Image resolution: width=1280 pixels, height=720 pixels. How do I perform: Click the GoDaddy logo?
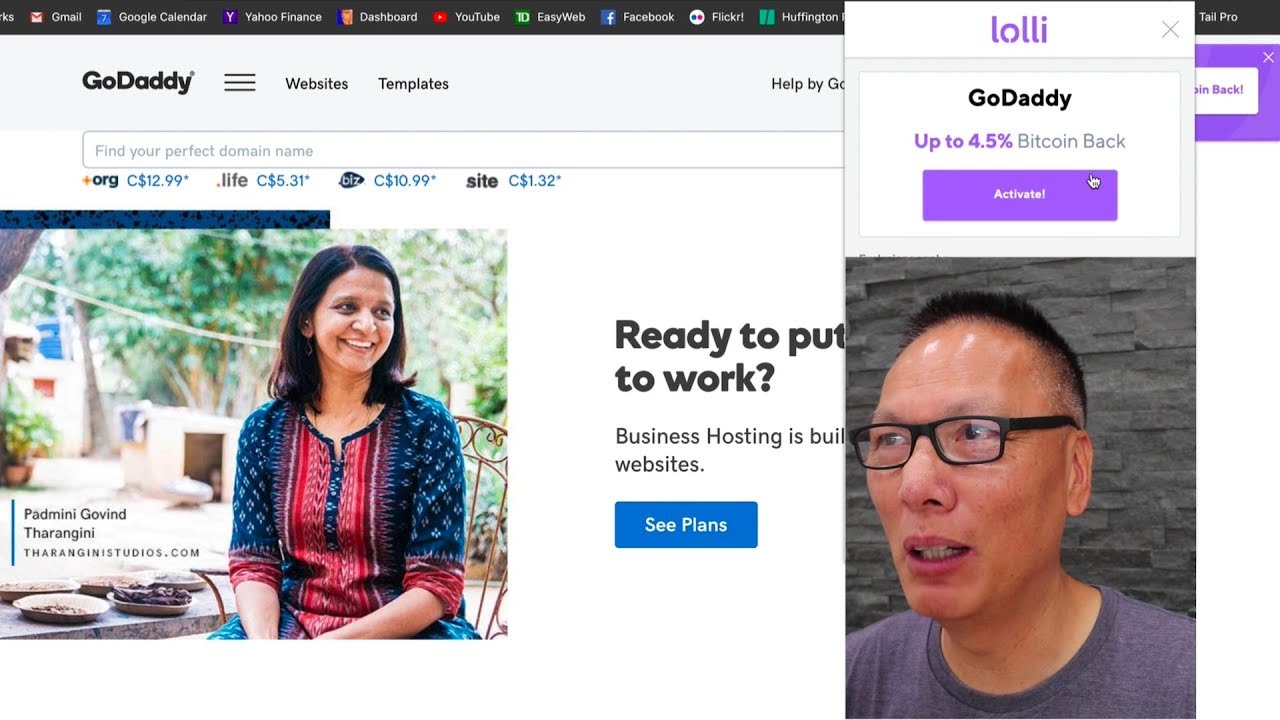point(138,82)
